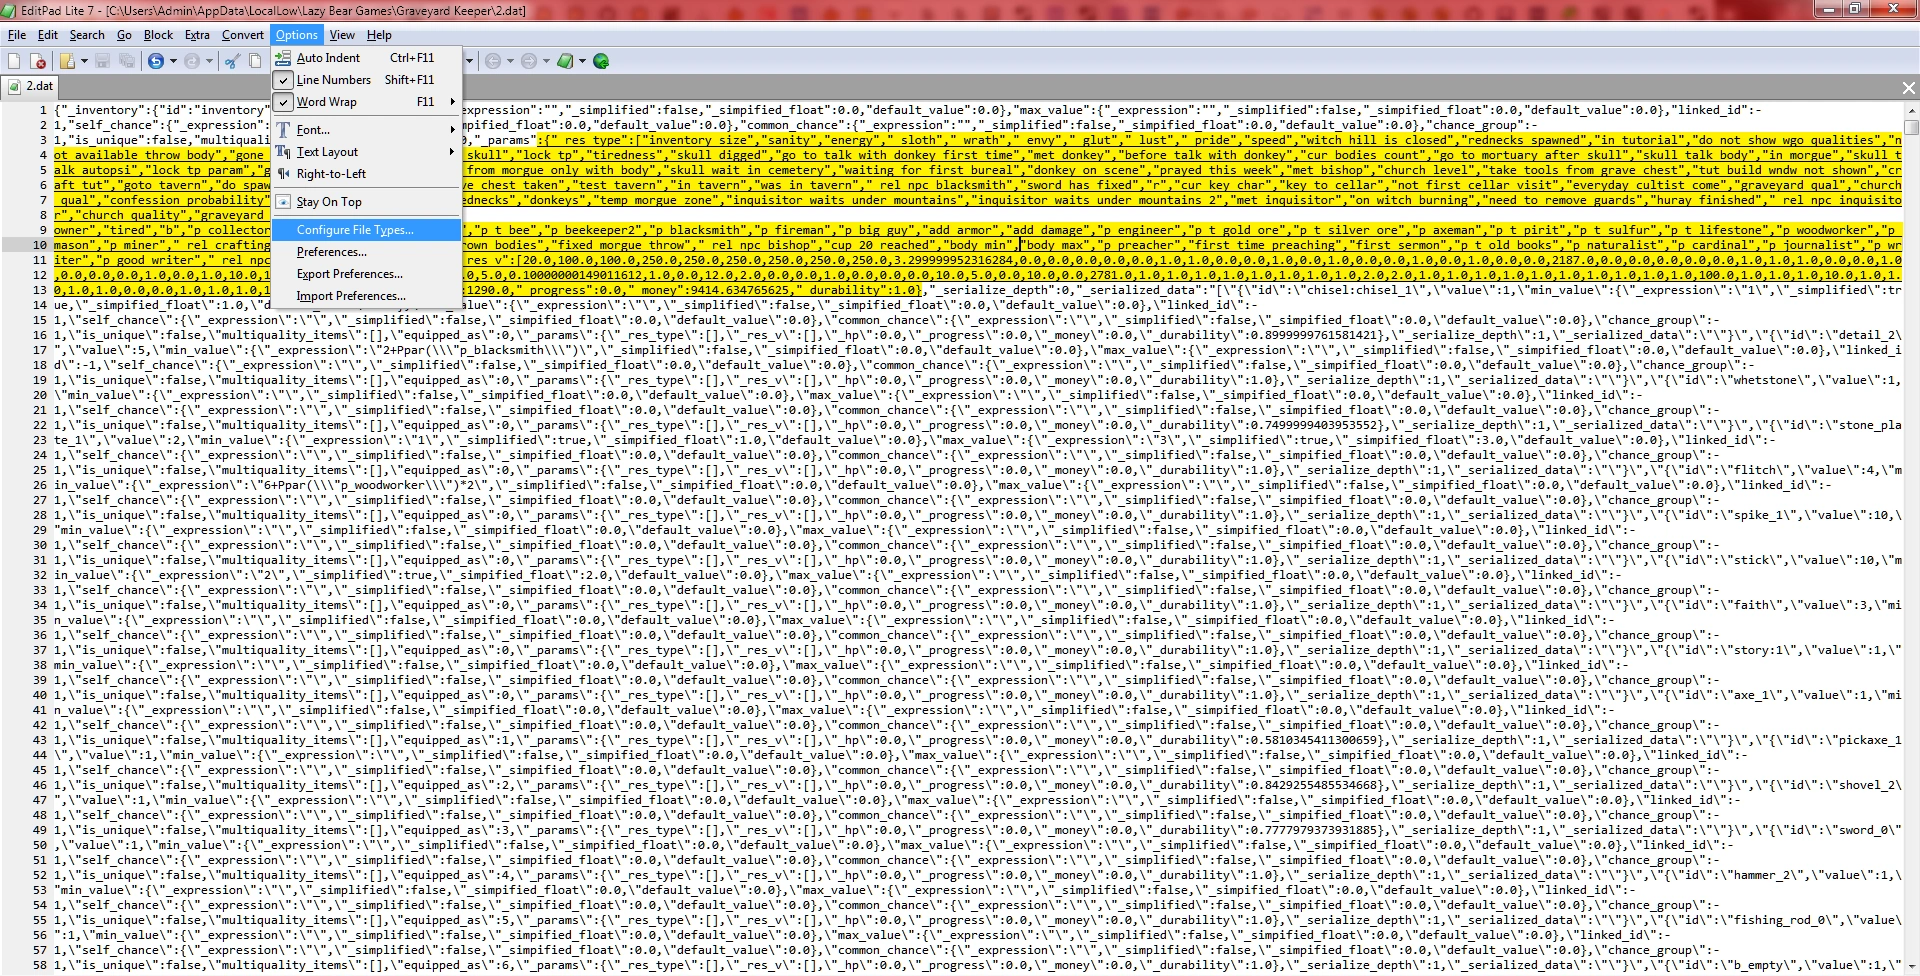Expand the Back arrow history dropdown
The width and height of the screenshot is (1920, 976).
[x=510, y=61]
